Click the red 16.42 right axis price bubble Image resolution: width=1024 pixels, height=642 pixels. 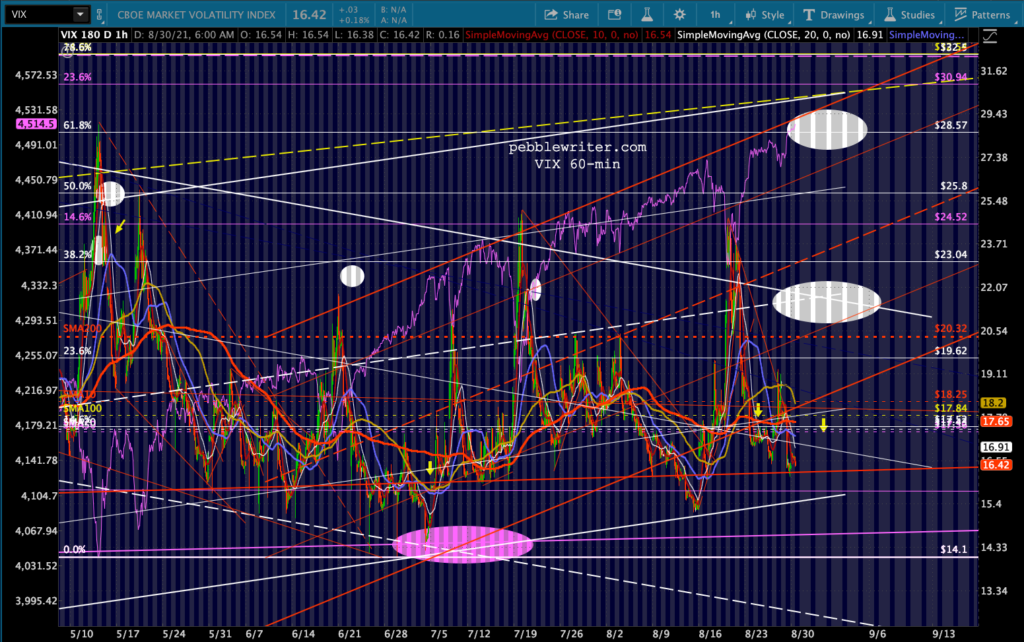[995, 464]
